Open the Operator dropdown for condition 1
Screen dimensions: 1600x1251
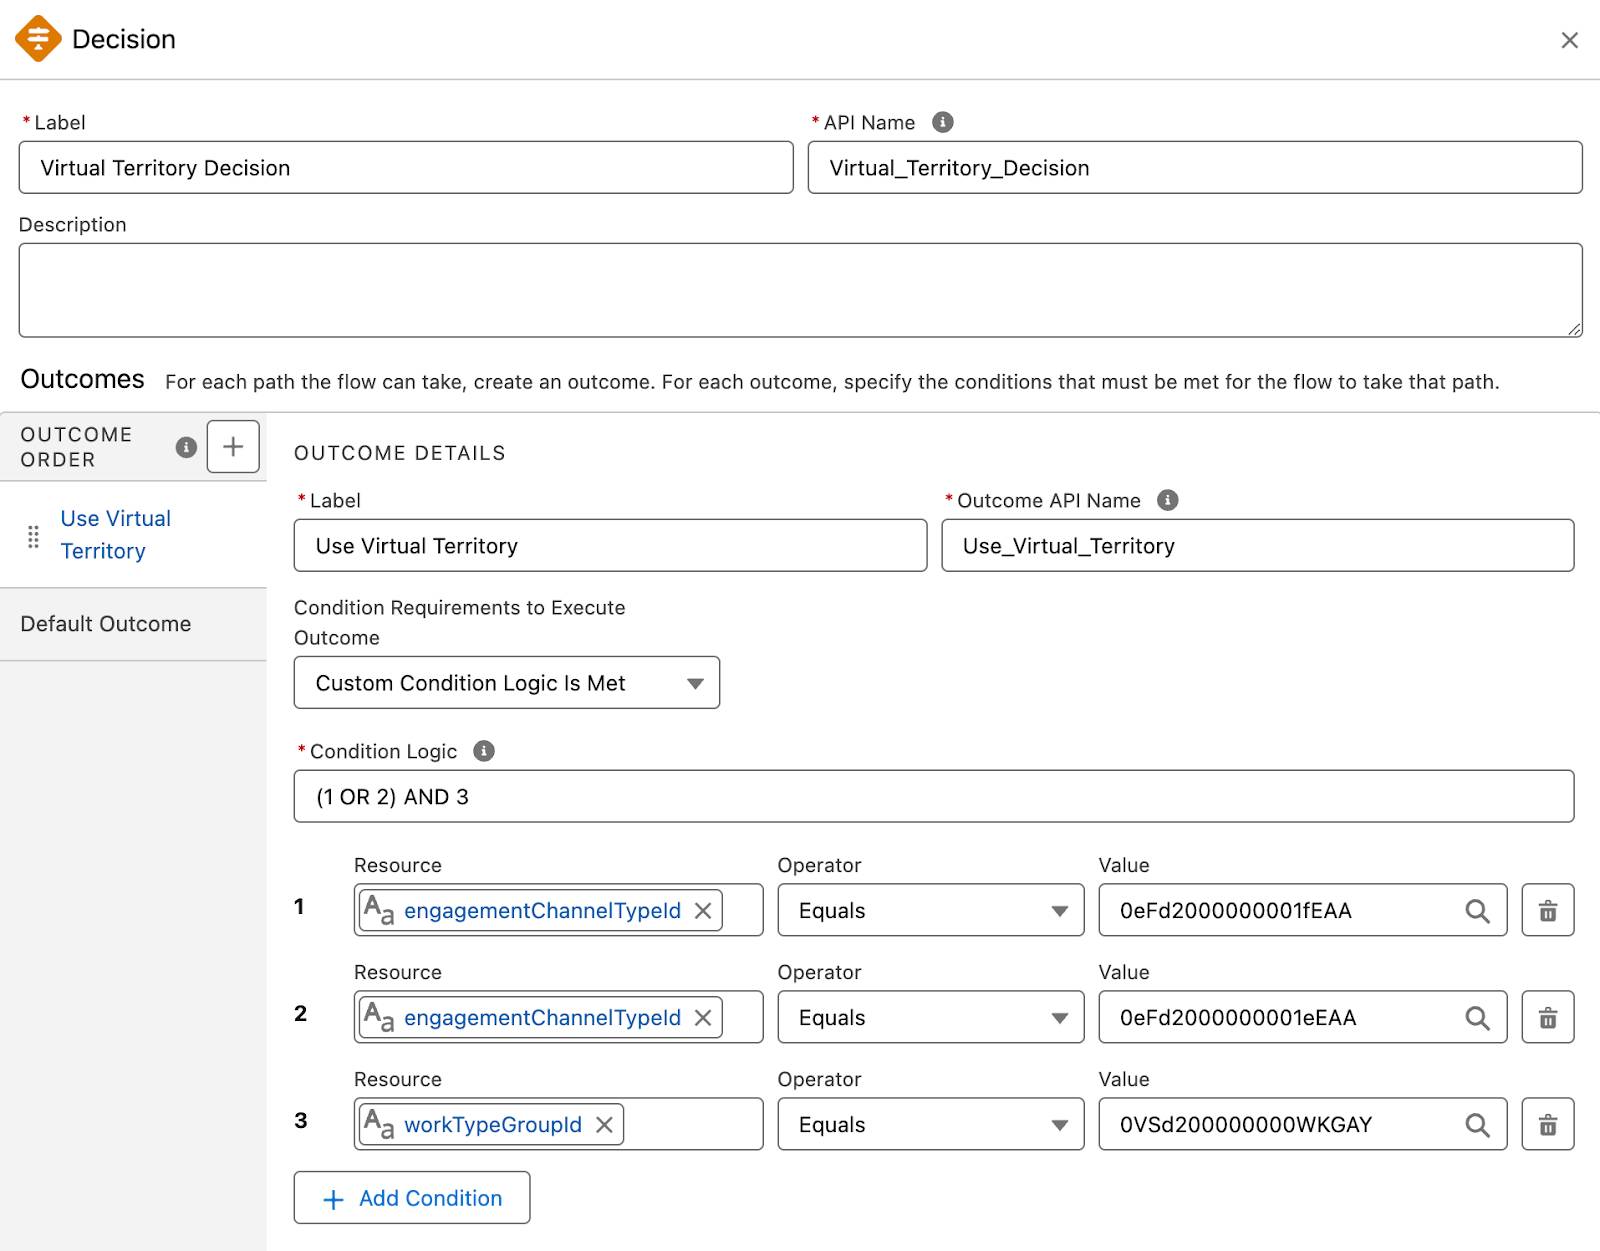[930, 910]
